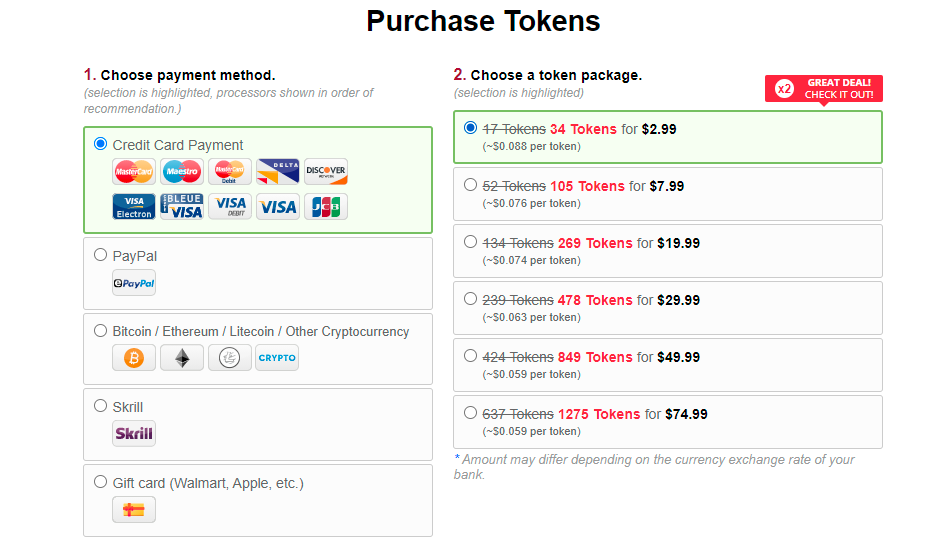Select the 1275 Tokens for $74.99 package
This screenshot has width=949, height=544.
(x=471, y=413)
